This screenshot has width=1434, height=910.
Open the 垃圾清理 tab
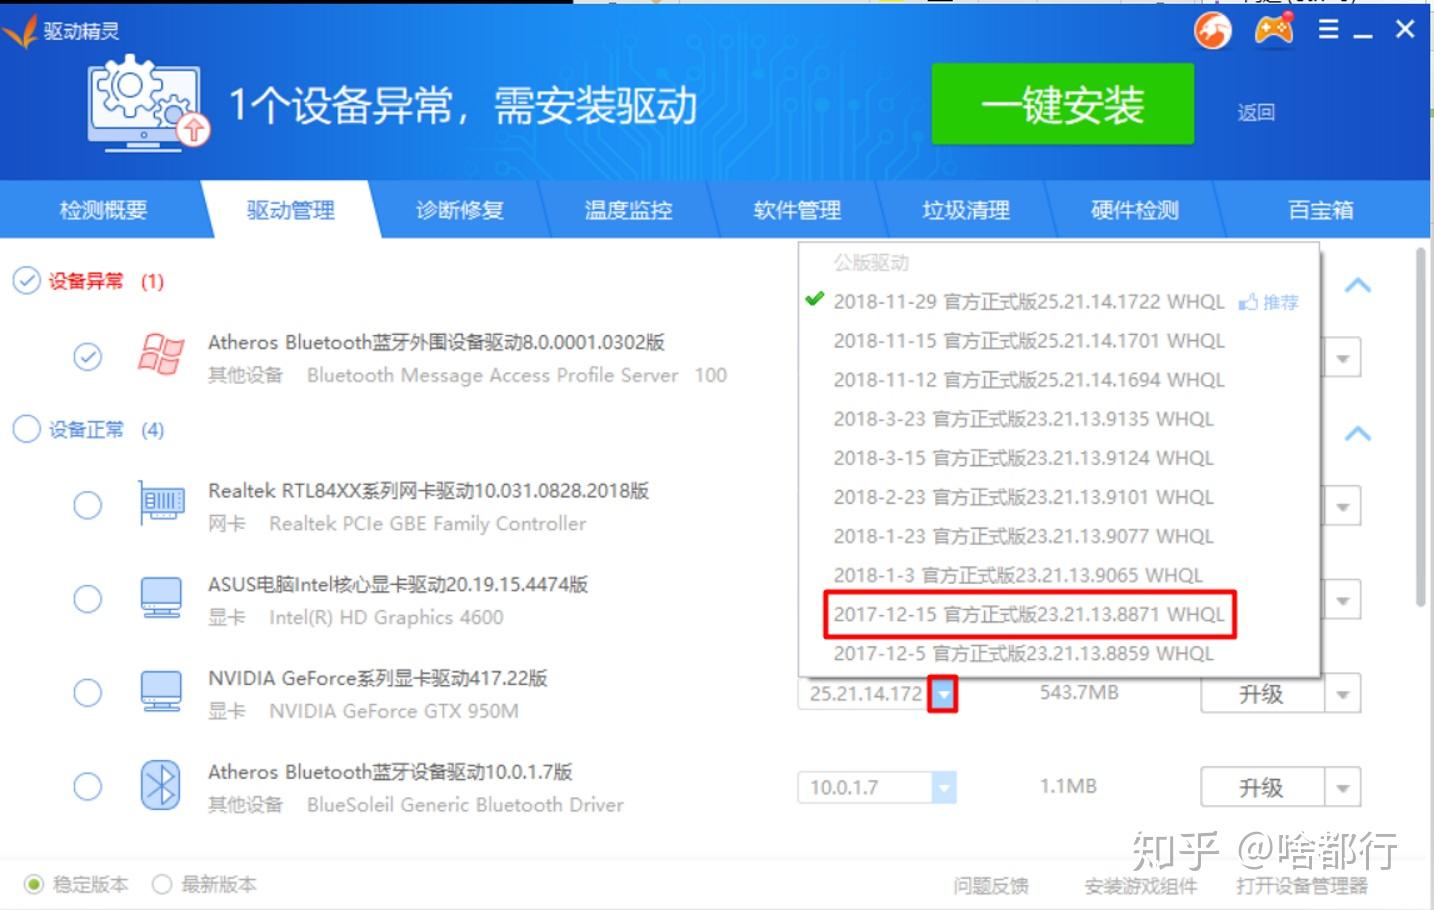966,210
